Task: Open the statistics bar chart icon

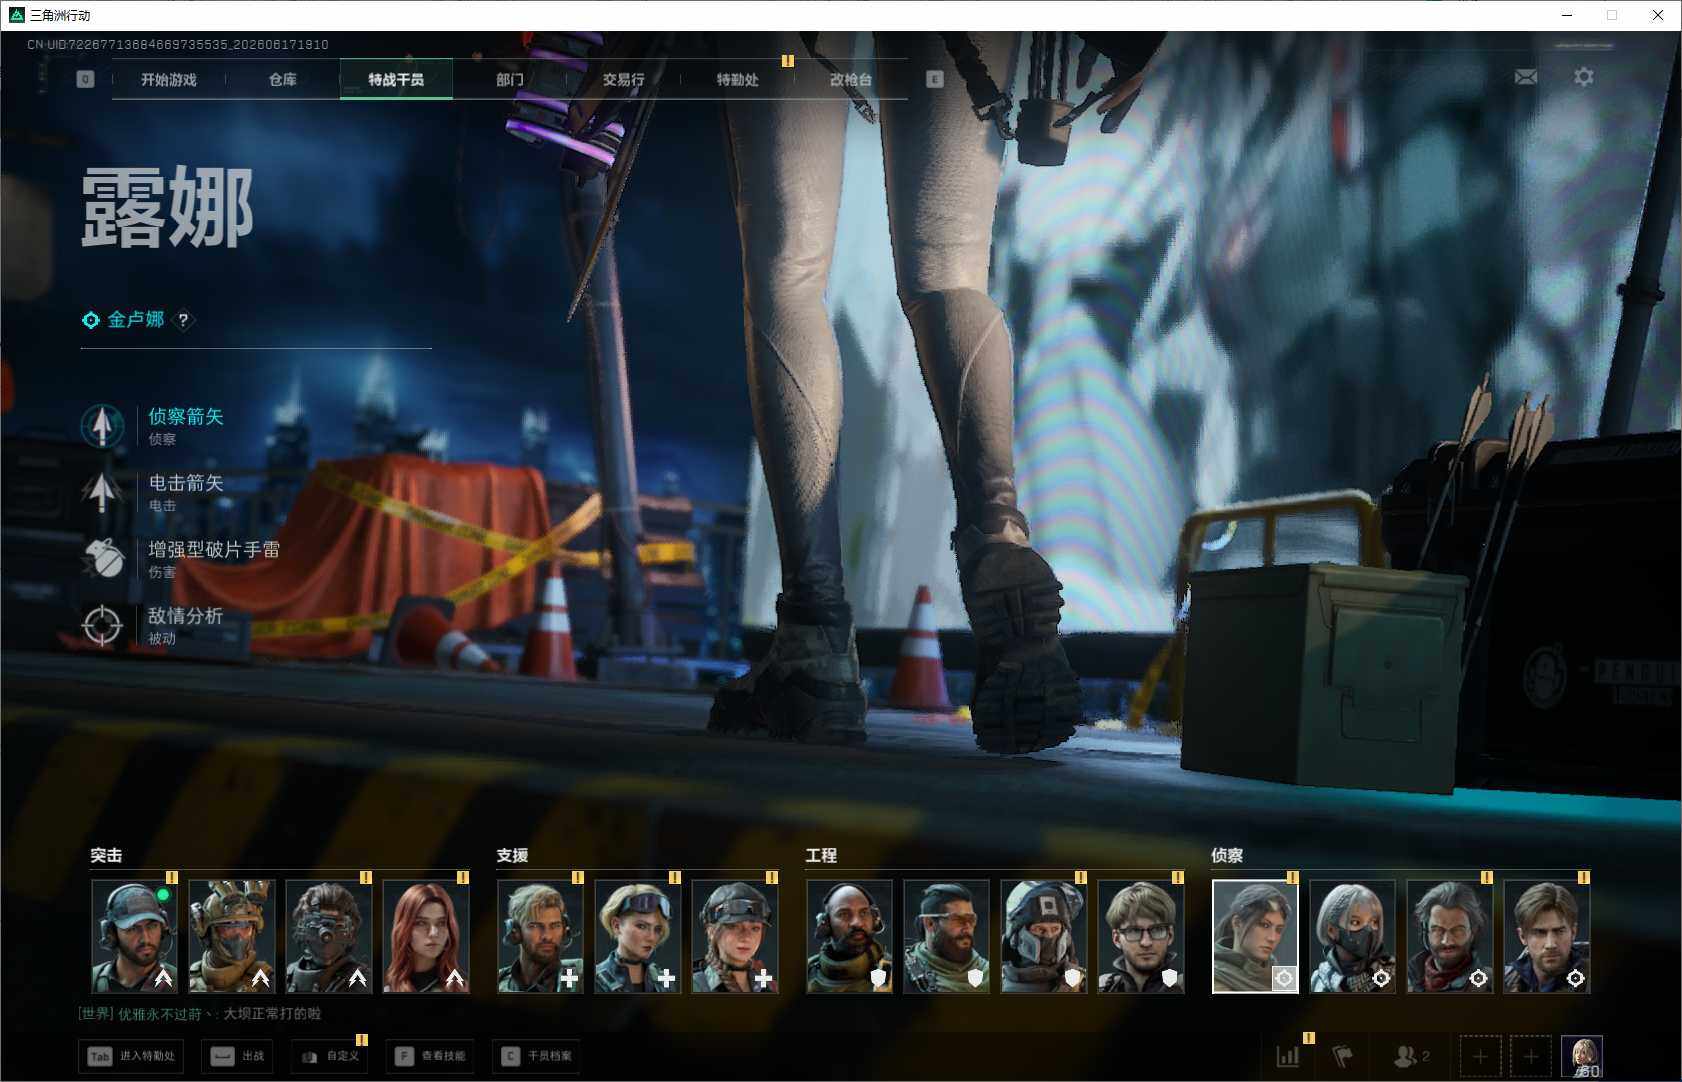Action: 1288,1056
